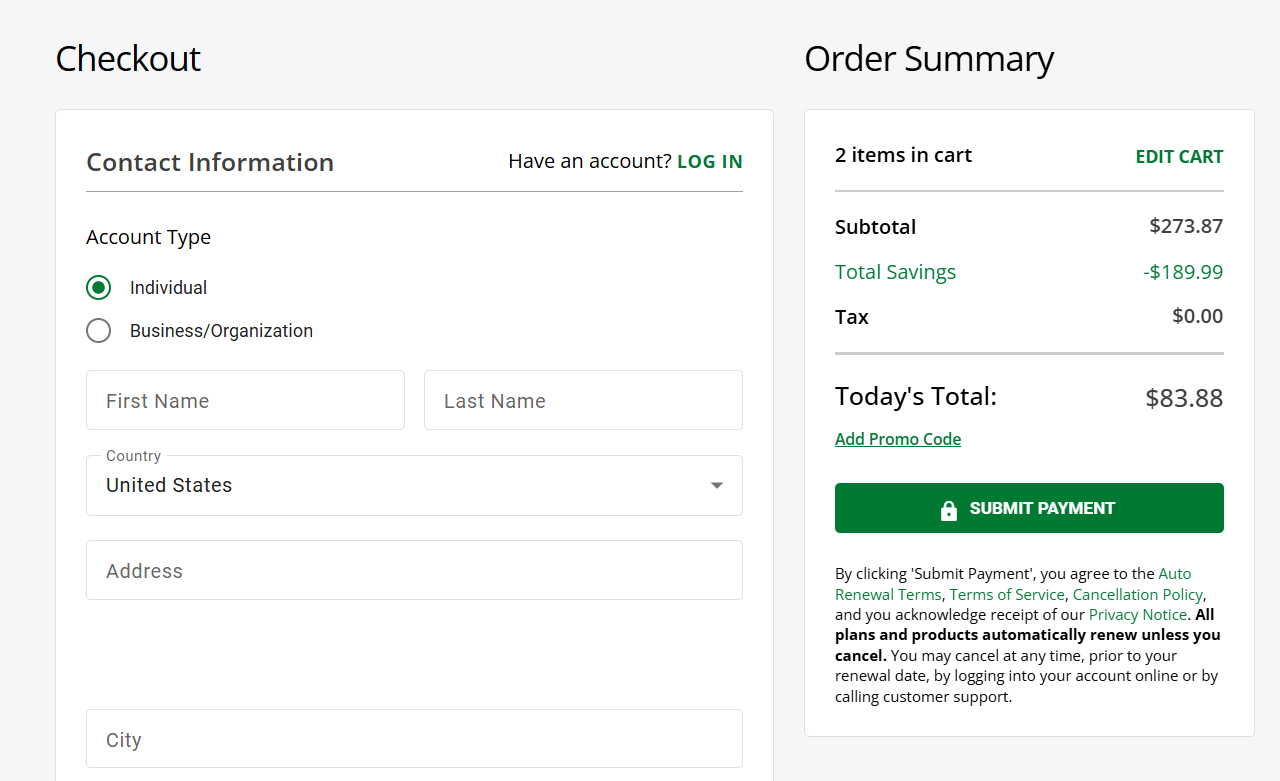Follow the LOG IN link
Screen dimensions: 1280x781
tap(710, 161)
